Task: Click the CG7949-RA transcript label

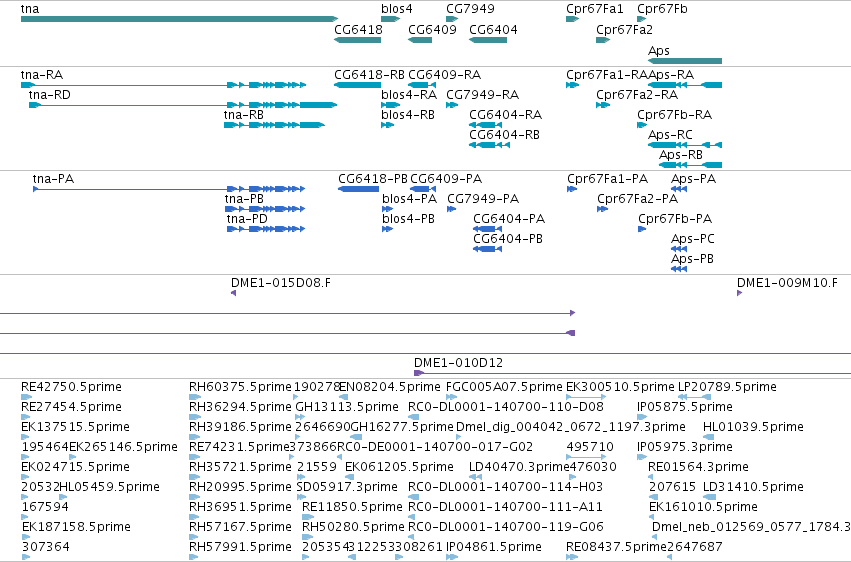Action: point(482,94)
